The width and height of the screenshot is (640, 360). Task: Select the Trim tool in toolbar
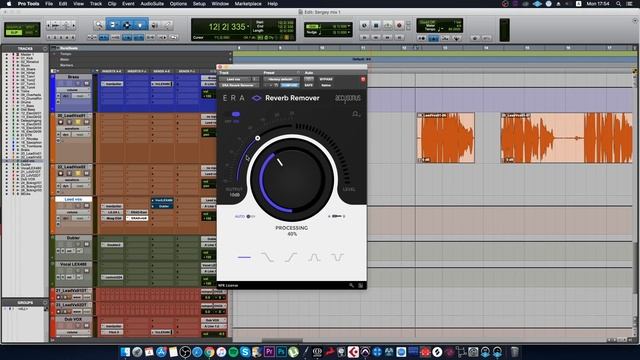(x=113, y=25)
